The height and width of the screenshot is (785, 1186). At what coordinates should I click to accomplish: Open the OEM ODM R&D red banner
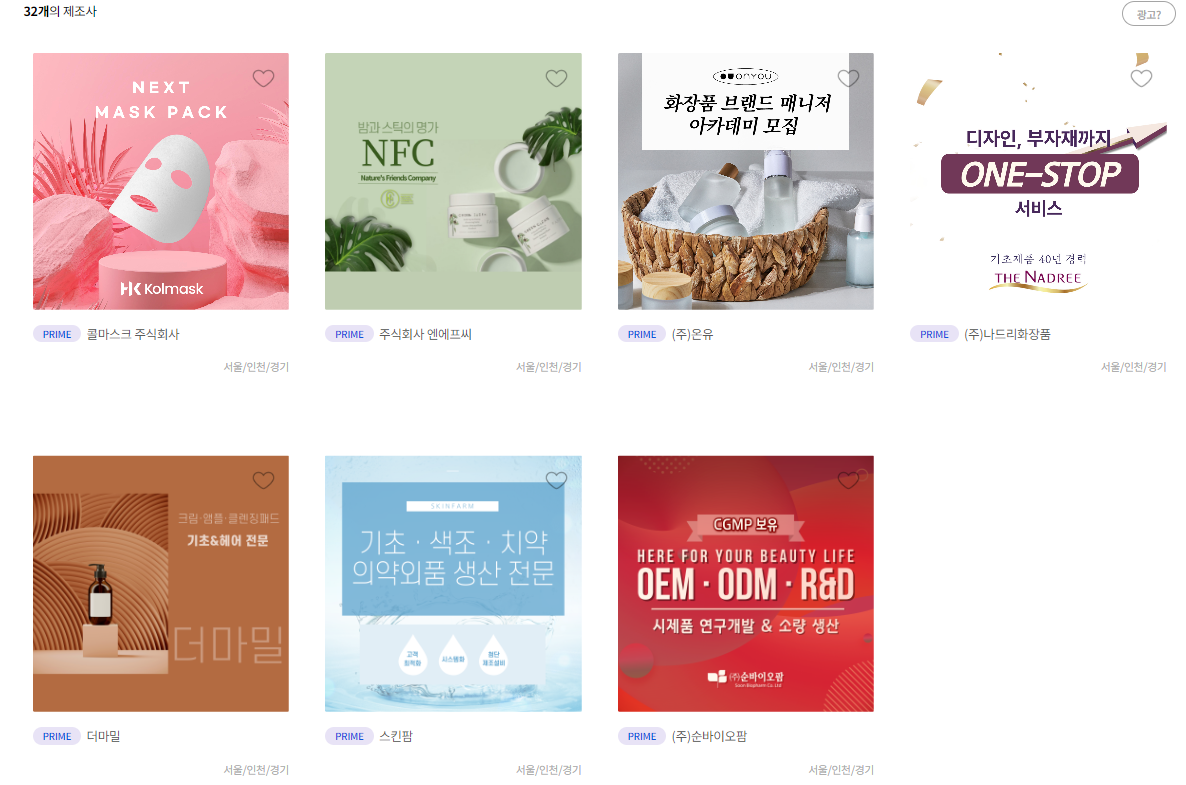746,584
